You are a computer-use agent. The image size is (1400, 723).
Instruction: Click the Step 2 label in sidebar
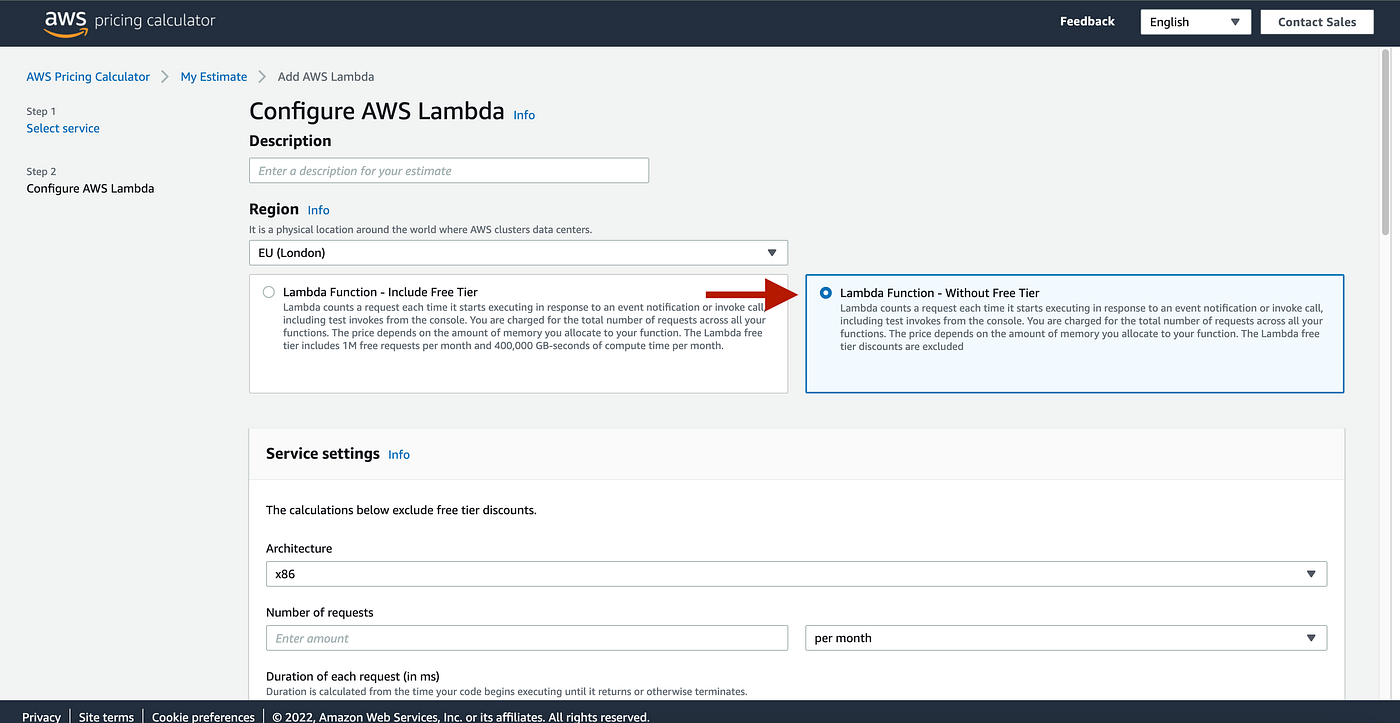[41, 171]
